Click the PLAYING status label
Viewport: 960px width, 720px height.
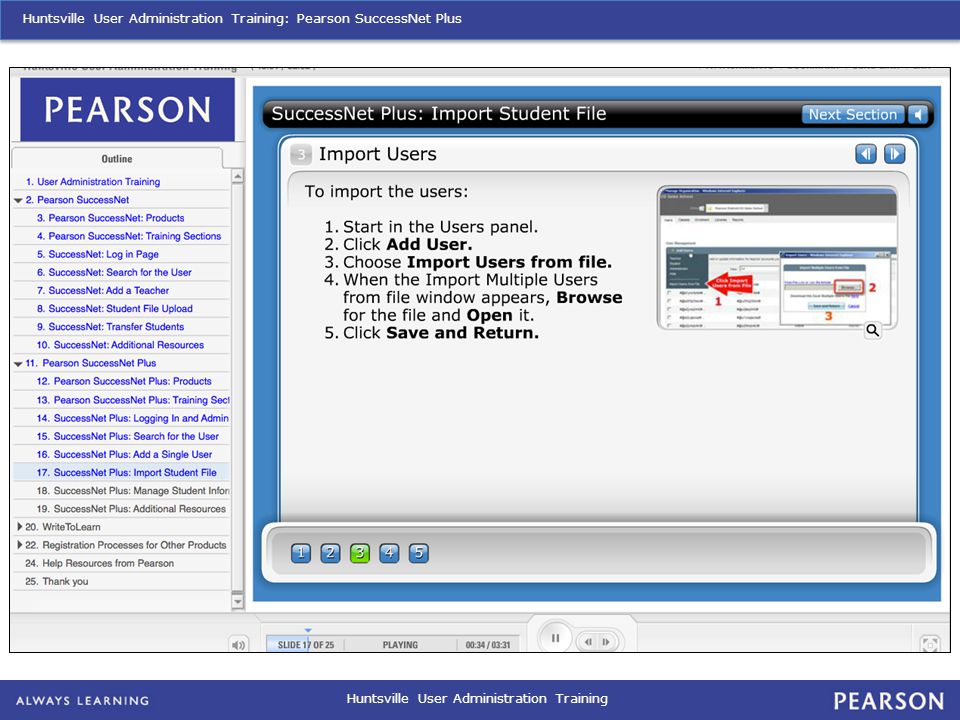tap(400, 645)
